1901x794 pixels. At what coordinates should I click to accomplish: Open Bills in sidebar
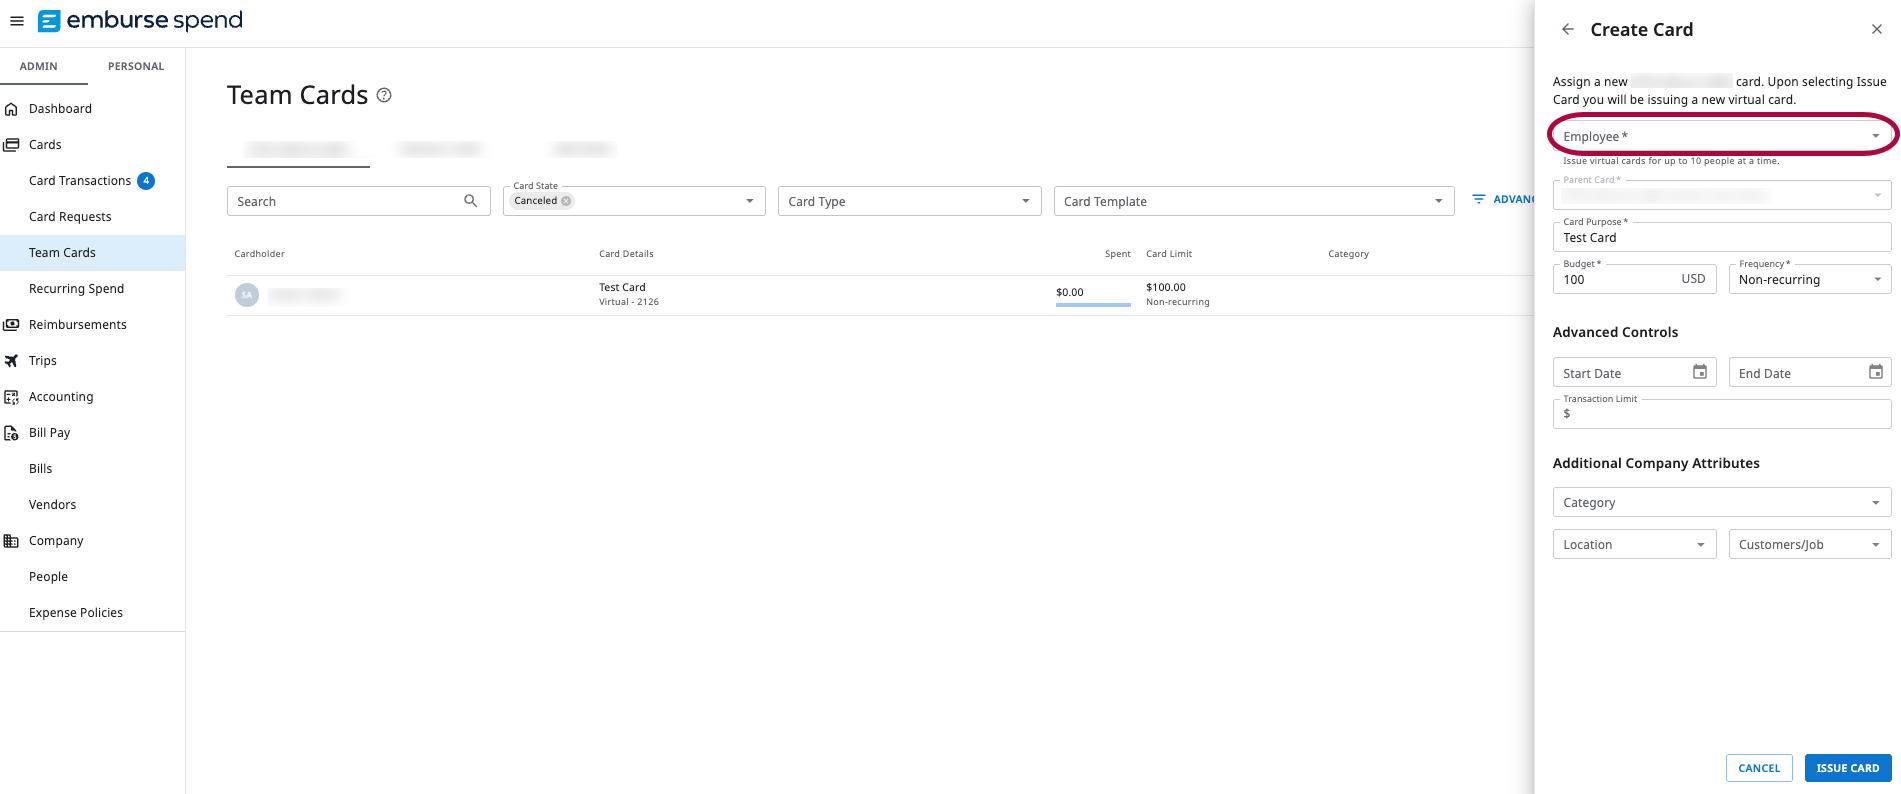coord(41,469)
